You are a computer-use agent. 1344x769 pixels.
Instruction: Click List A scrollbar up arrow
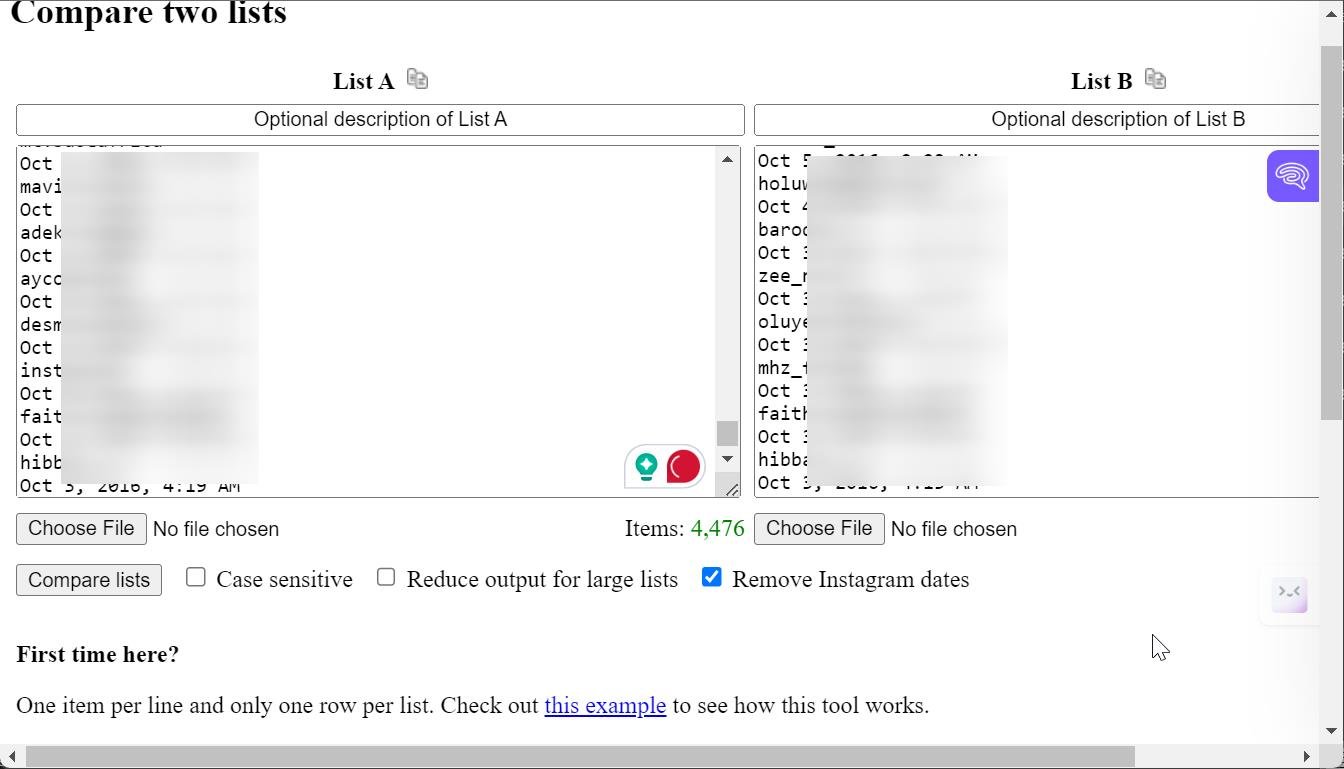(x=727, y=159)
